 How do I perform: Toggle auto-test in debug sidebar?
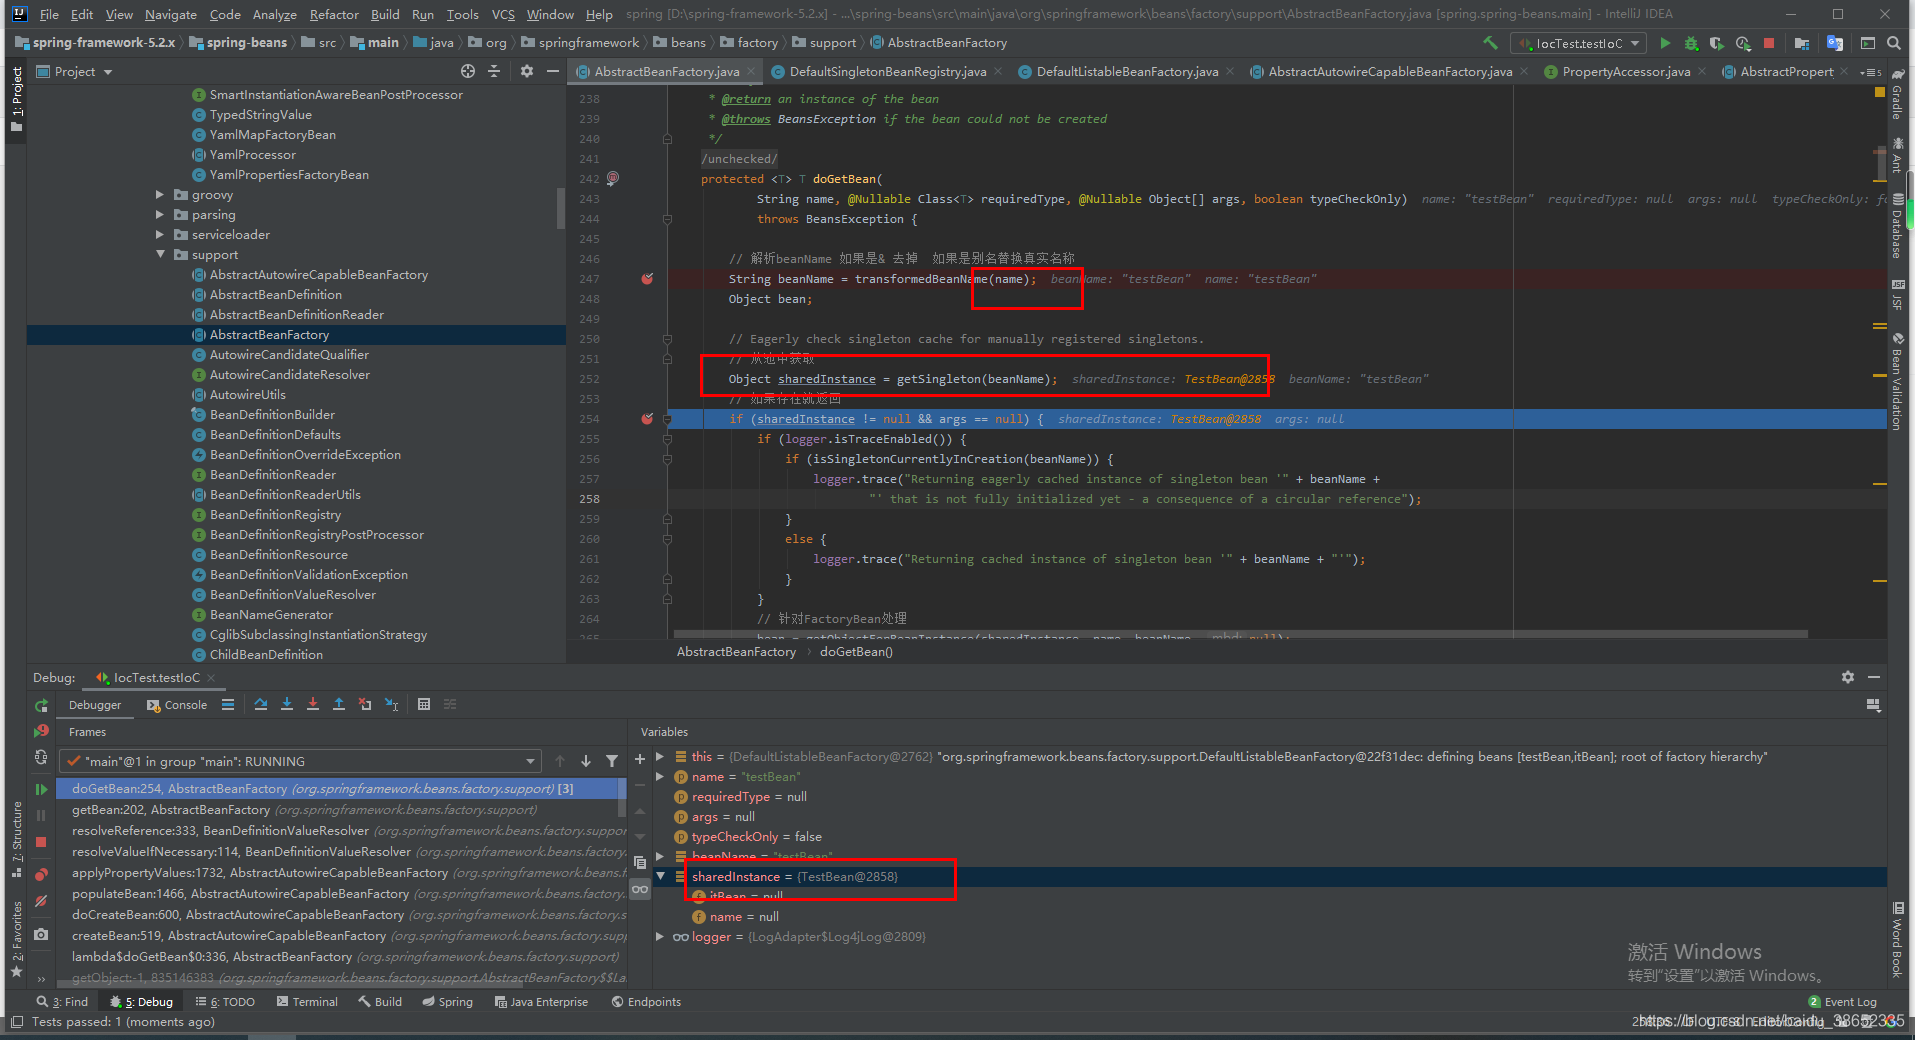(x=41, y=757)
